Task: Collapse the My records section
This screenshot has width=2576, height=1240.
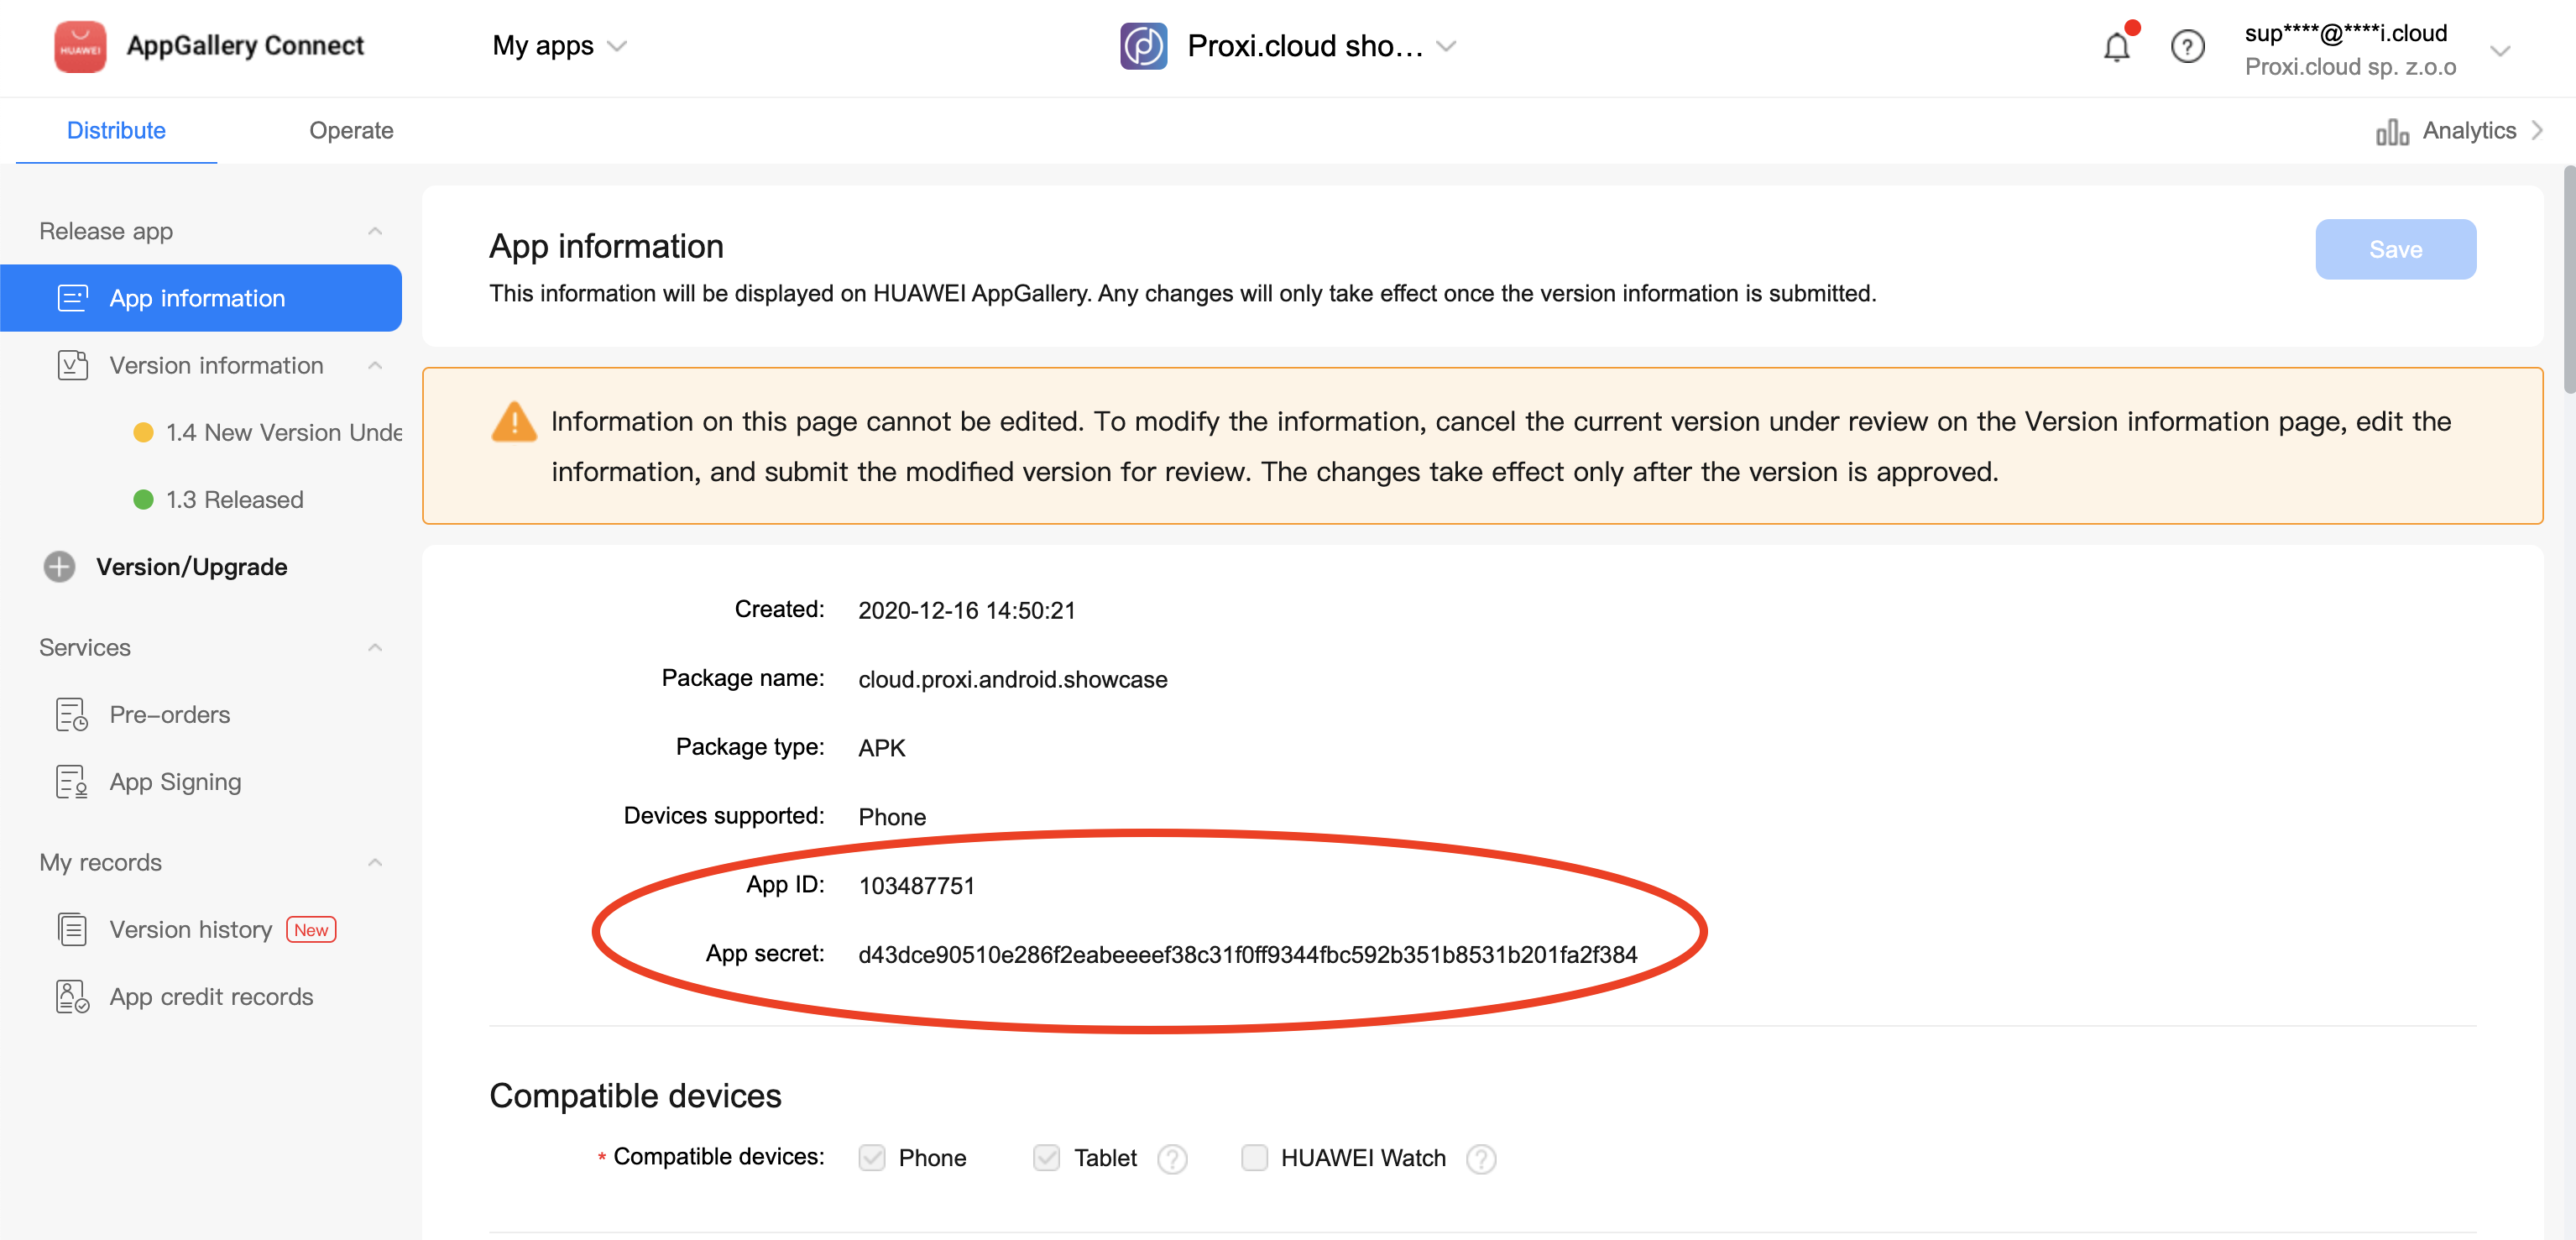Action: point(375,862)
